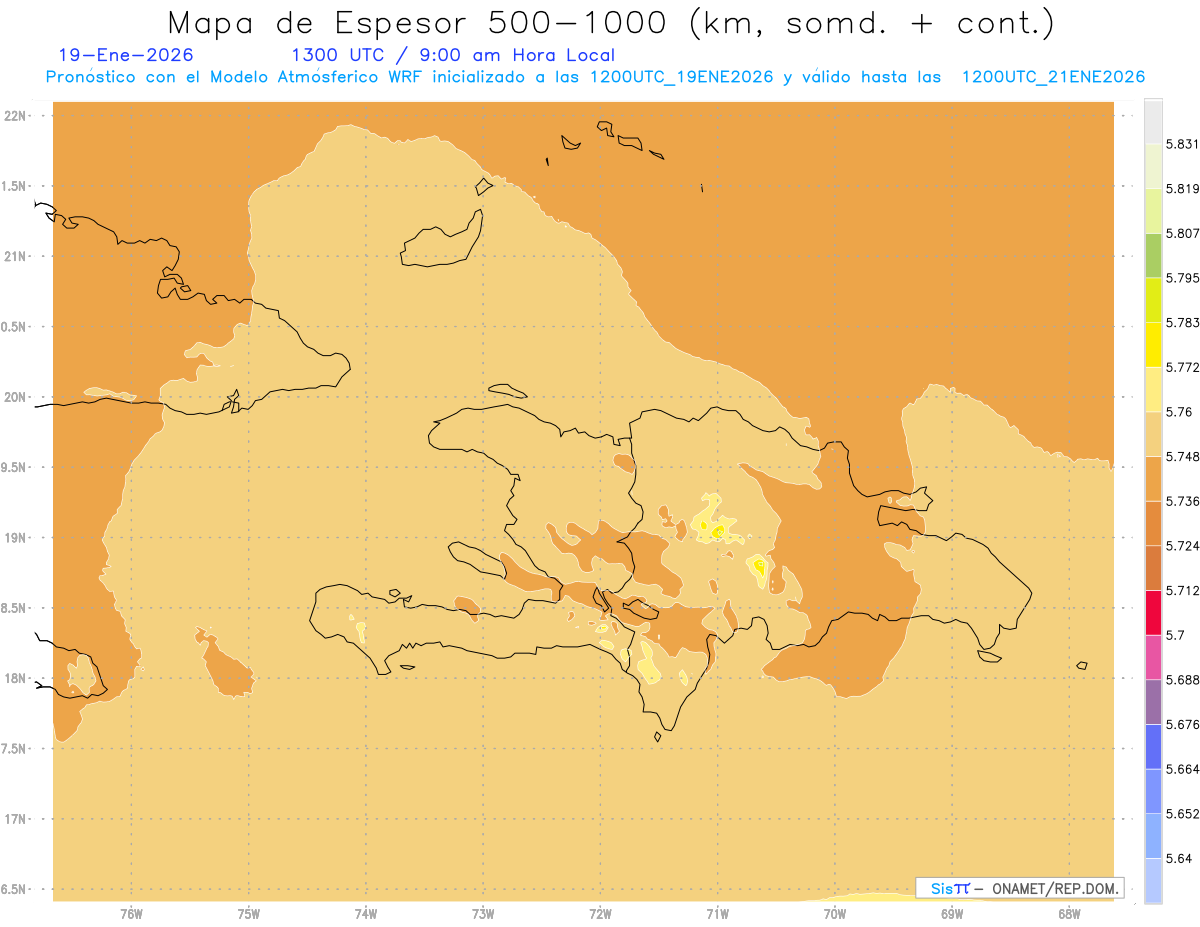Click the '22N' latitude label

click(x=15, y=115)
